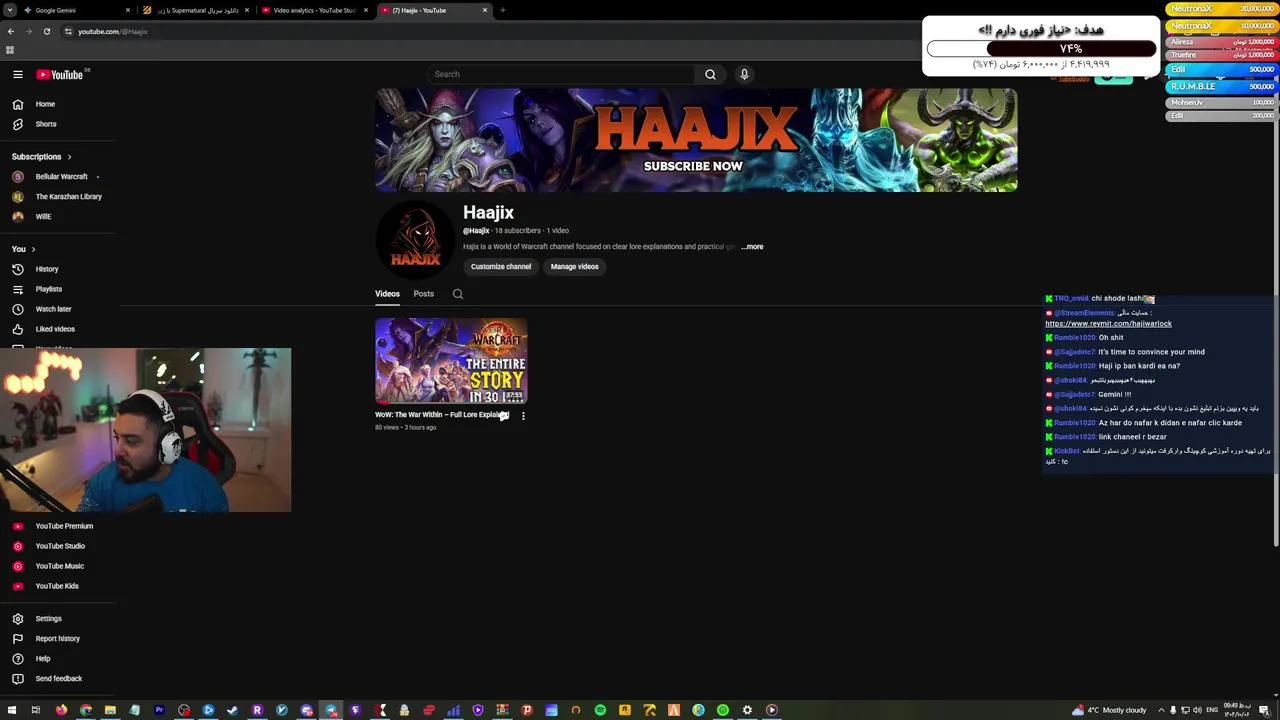Open Steam from the taskbar
Image resolution: width=1280 pixels, height=720 pixels.
(233, 710)
